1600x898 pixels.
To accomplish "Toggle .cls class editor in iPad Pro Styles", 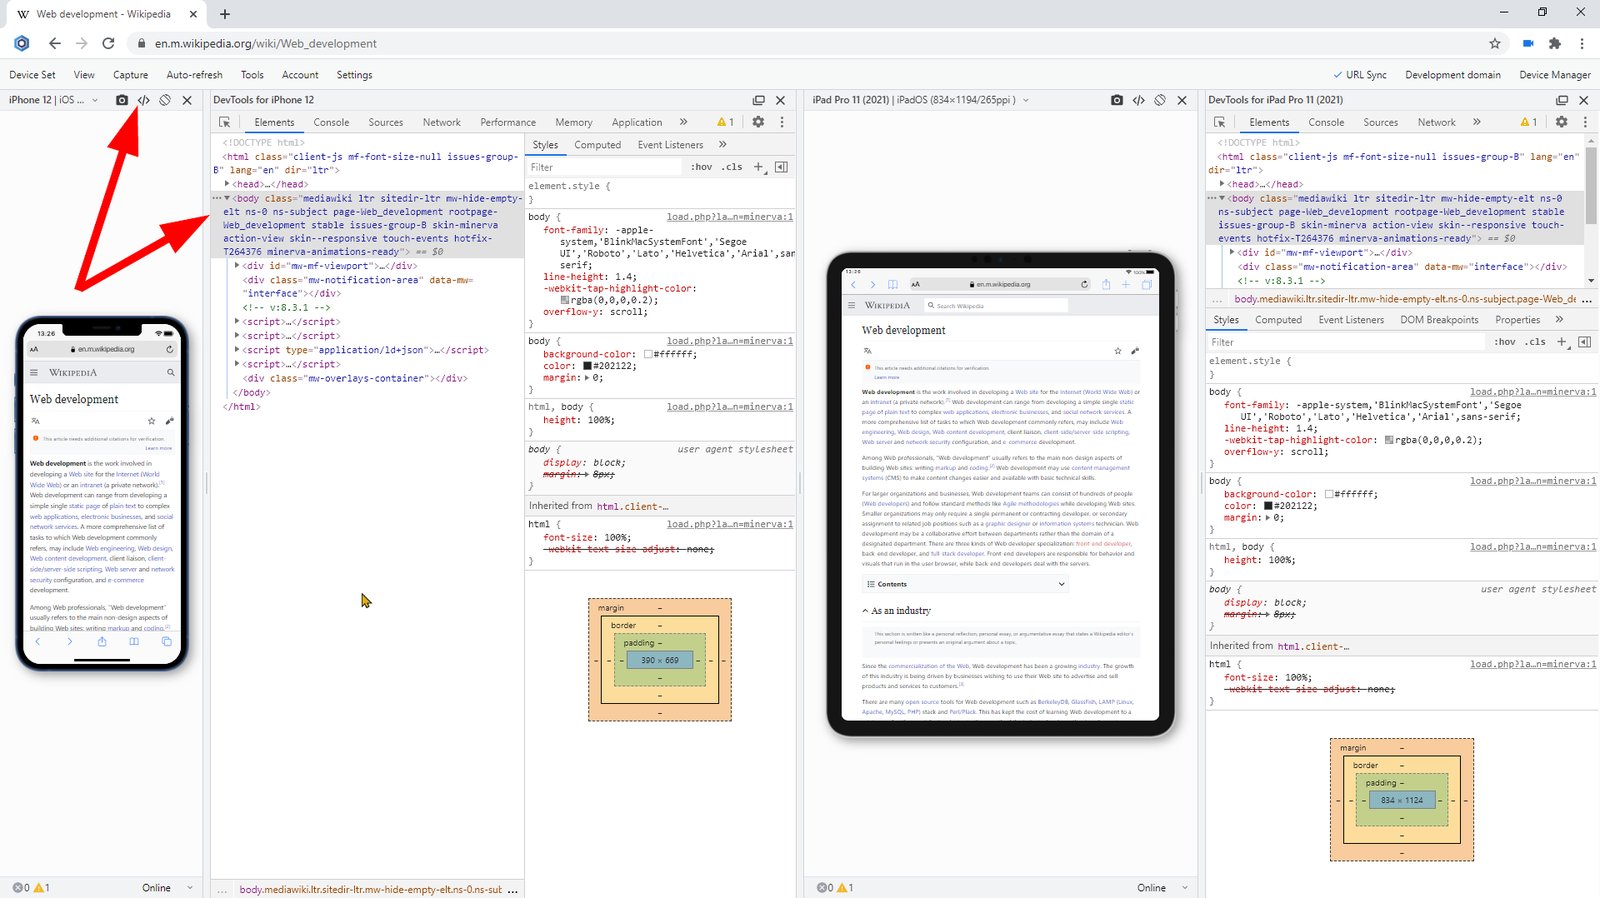I will point(1536,342).
